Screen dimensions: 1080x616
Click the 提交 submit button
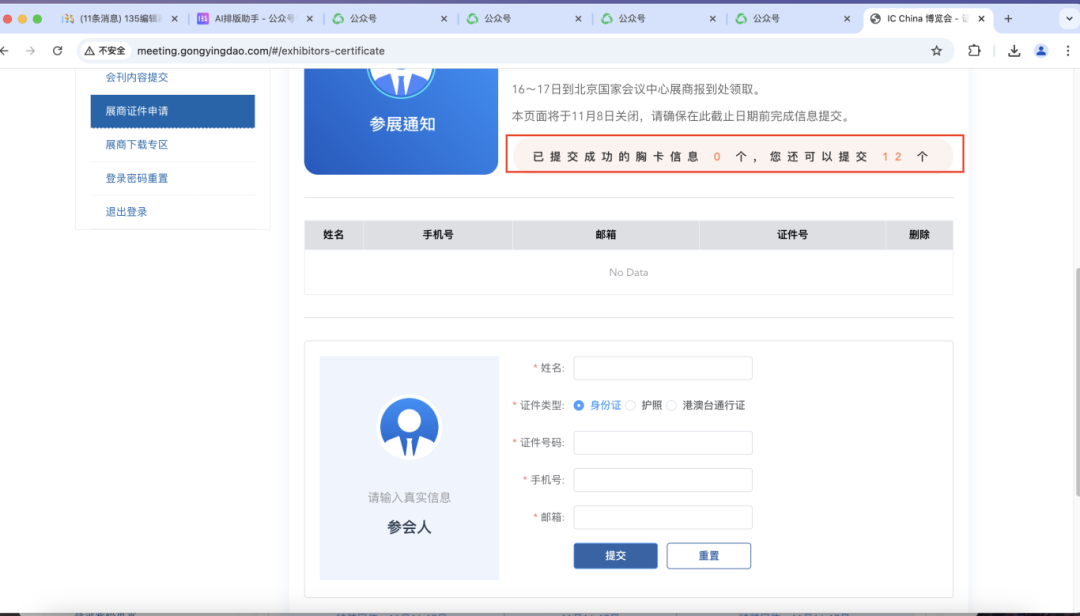[x=615, y=555]
